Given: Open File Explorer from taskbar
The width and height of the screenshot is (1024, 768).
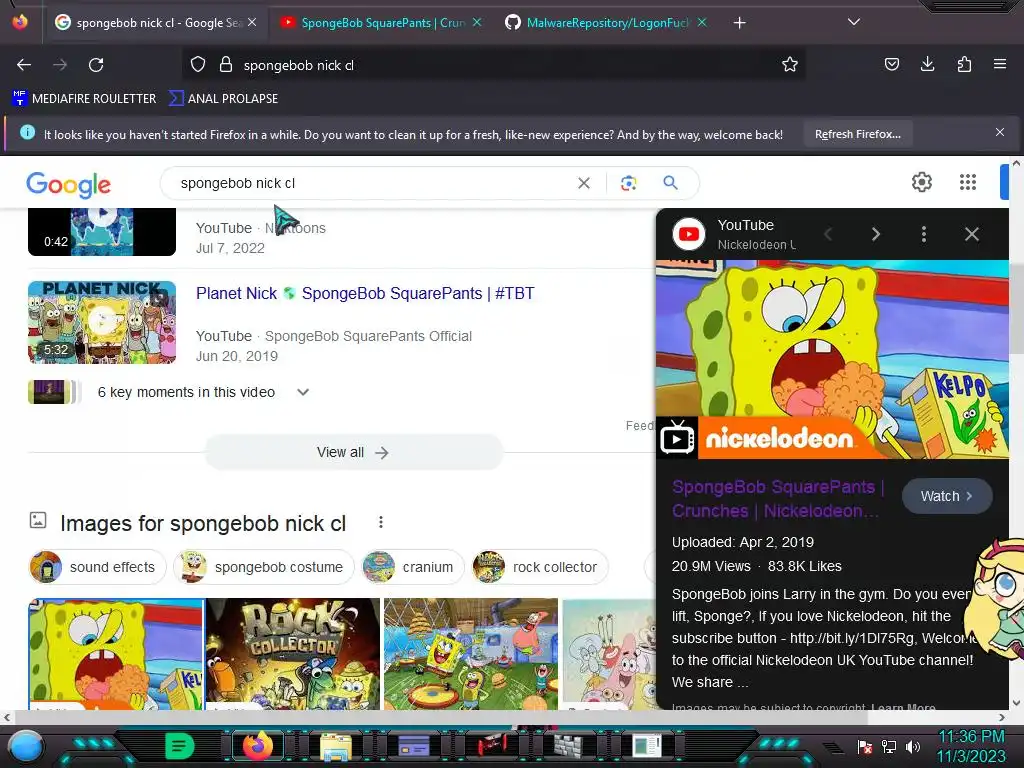Looking at the screenshot, I should pyautogui.click(x=335, y=746).
